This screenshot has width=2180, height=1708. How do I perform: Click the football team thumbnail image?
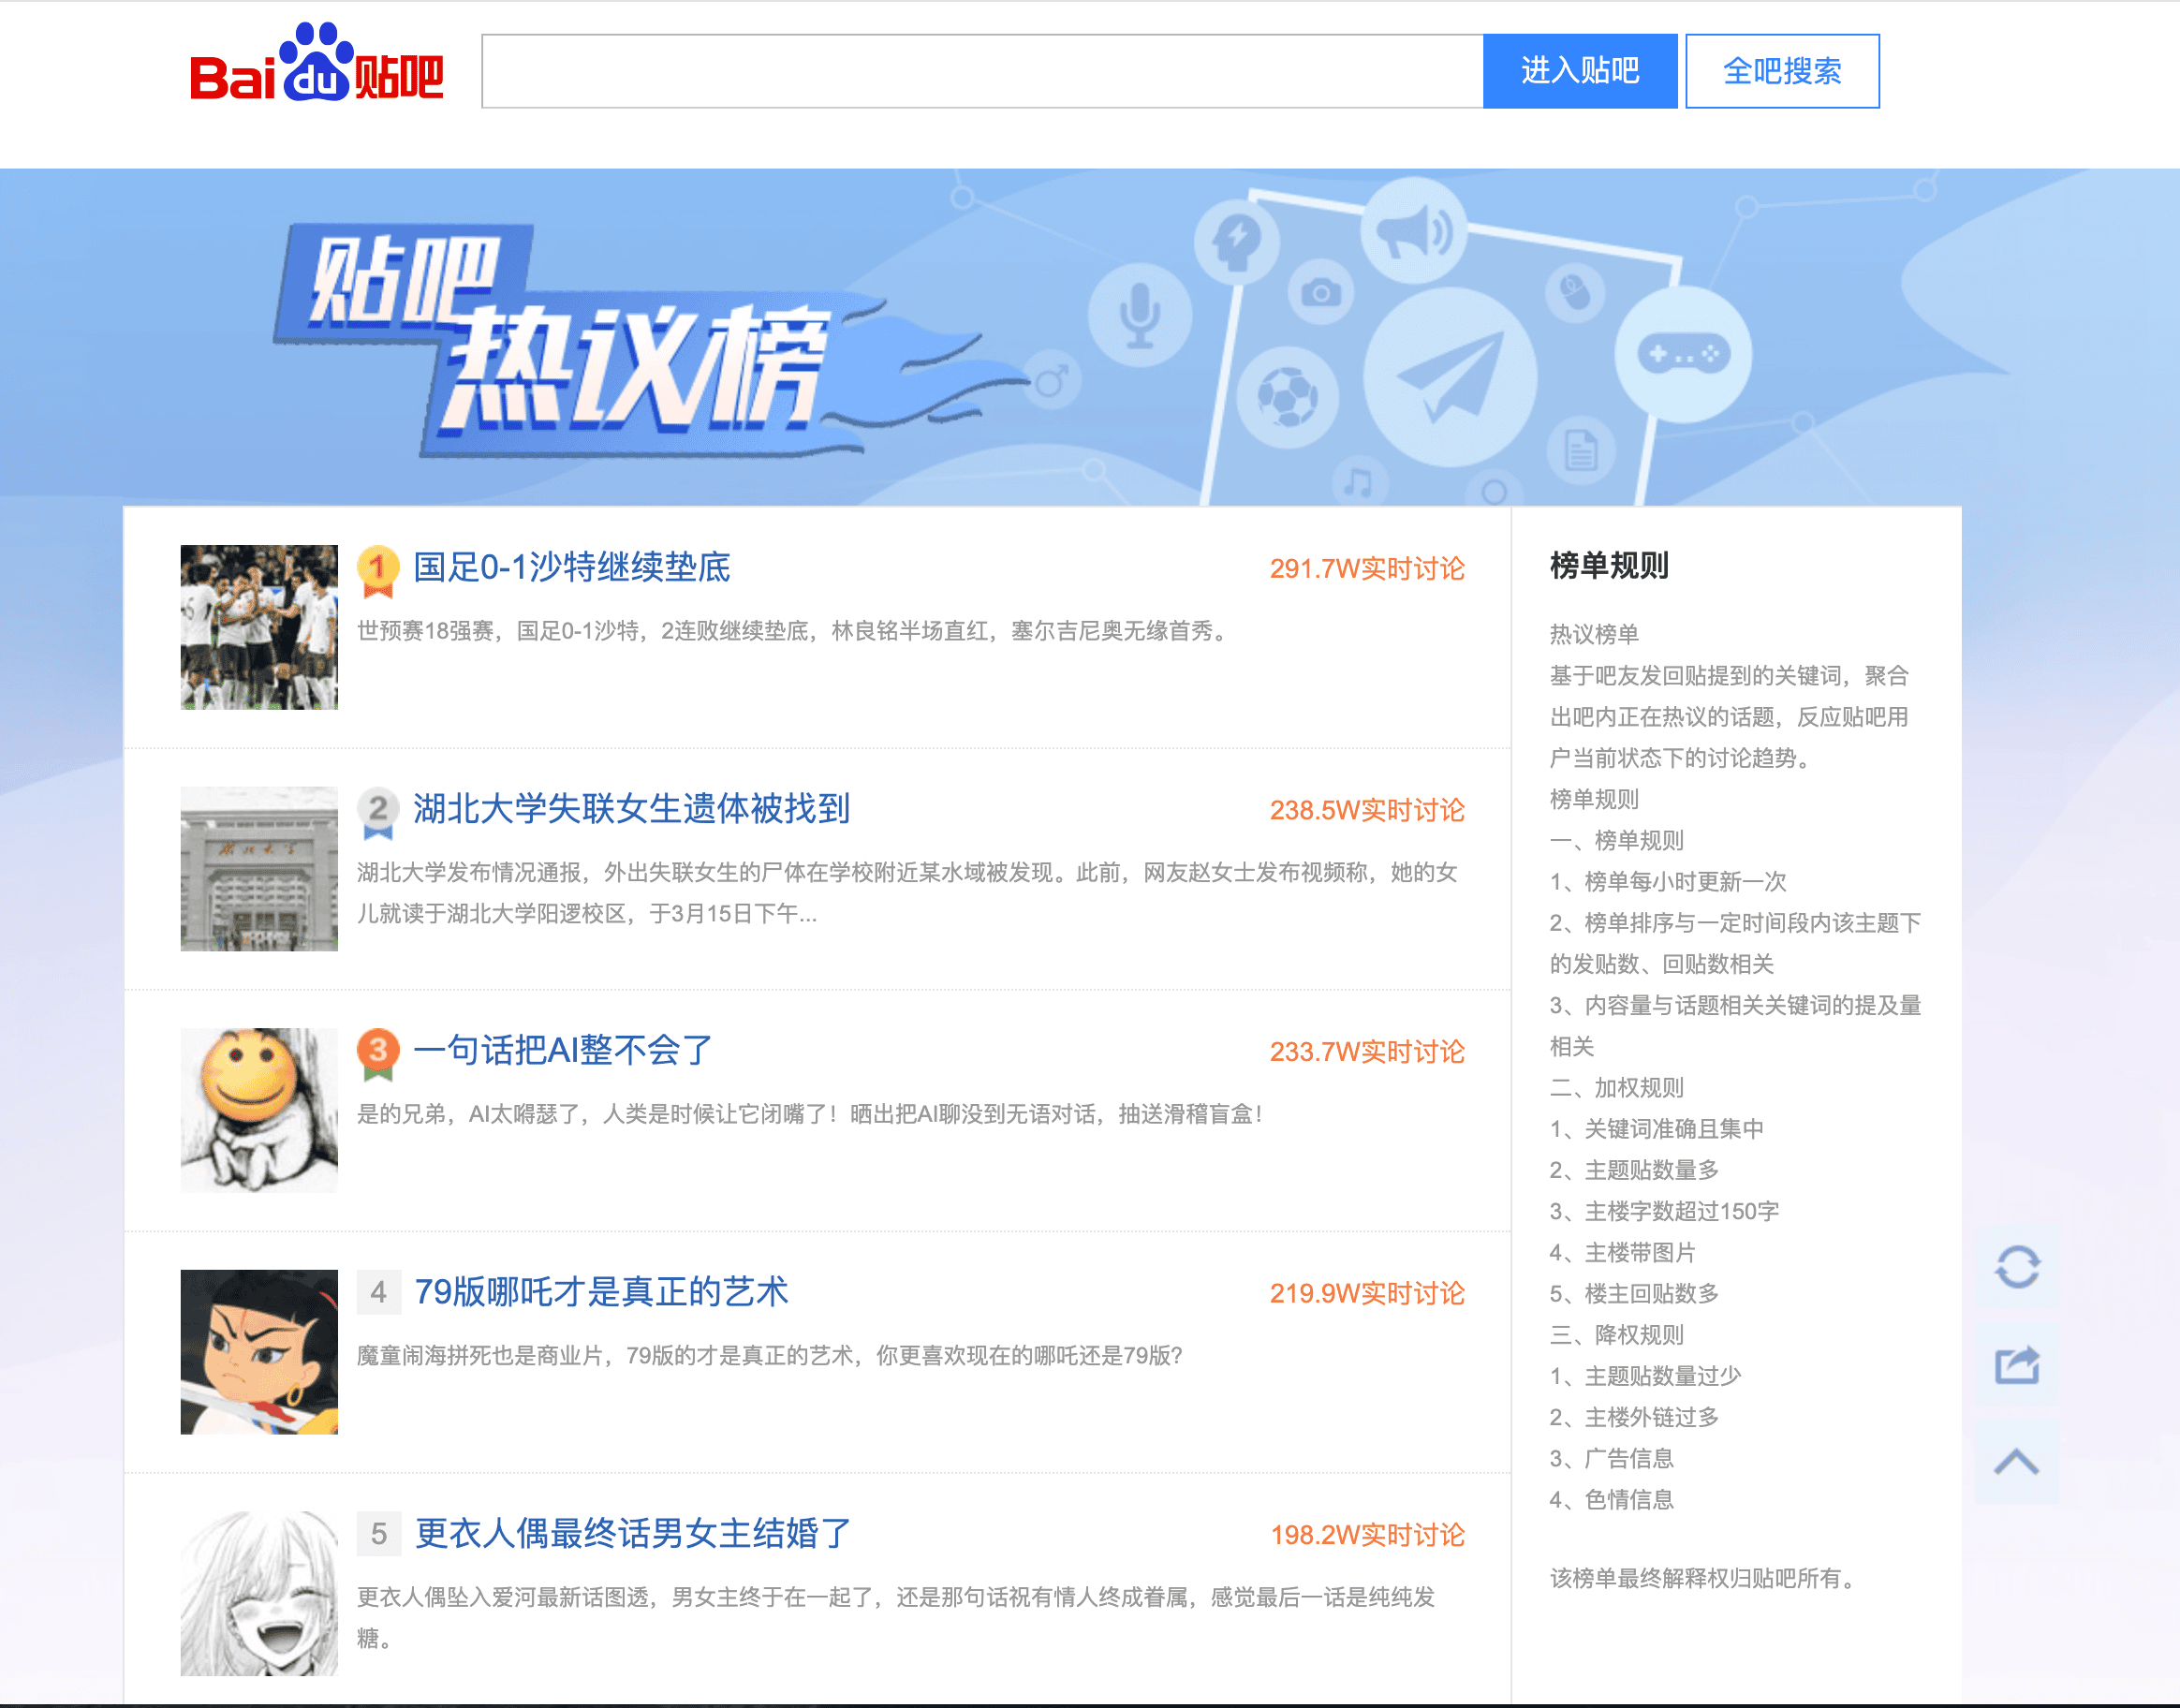pos(259,627)
